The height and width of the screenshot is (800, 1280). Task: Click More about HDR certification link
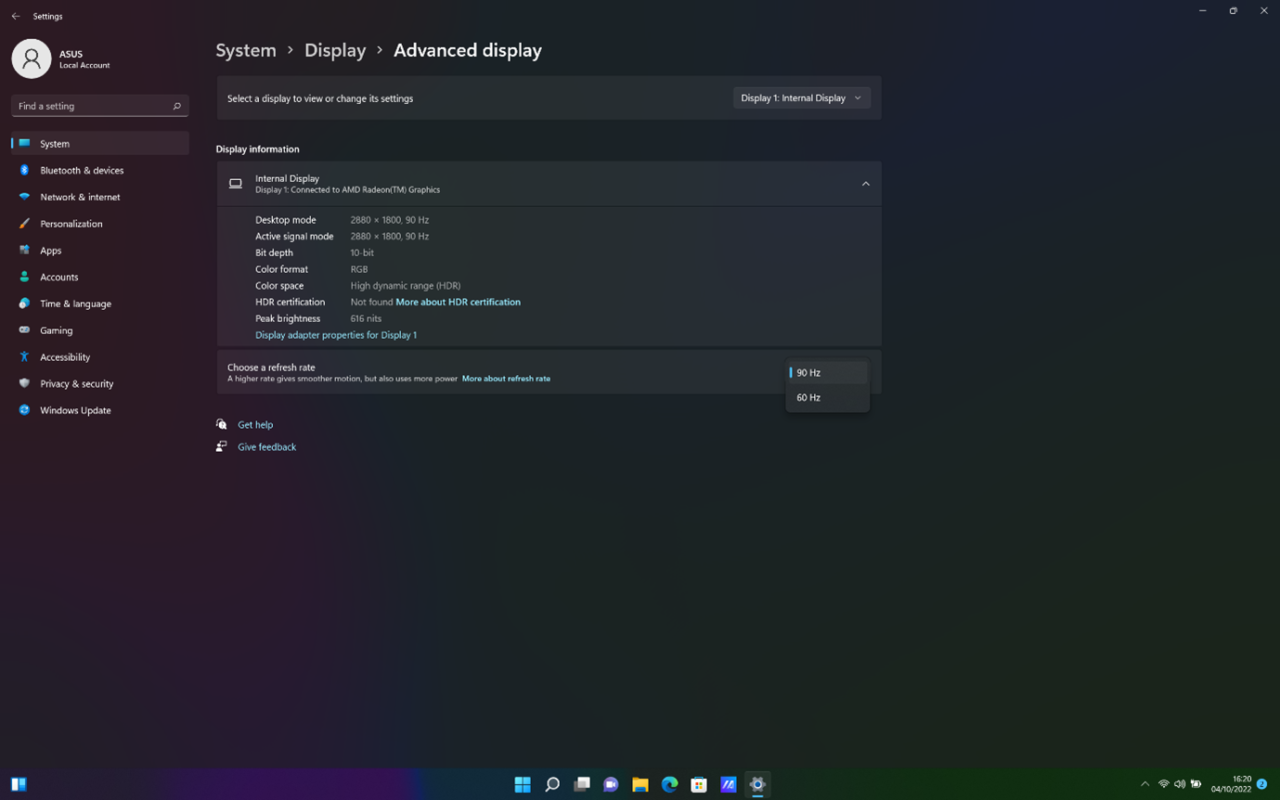(458, 302)
